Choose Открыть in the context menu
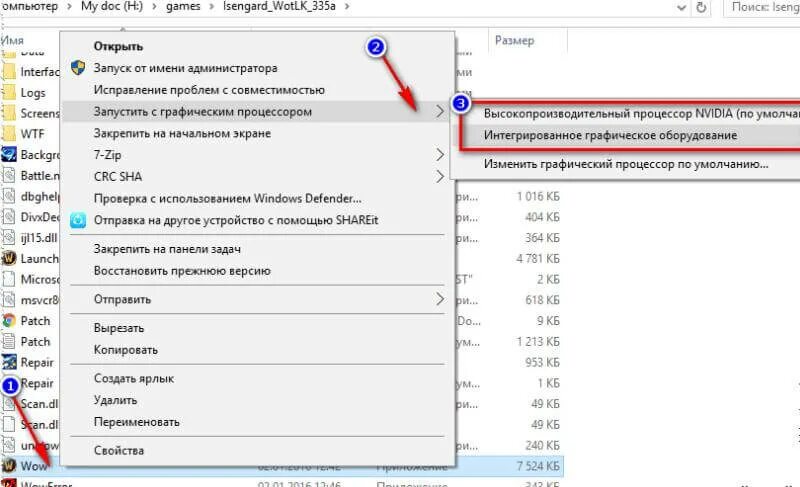This screenshot has height=487, width=800. [118, 46]
